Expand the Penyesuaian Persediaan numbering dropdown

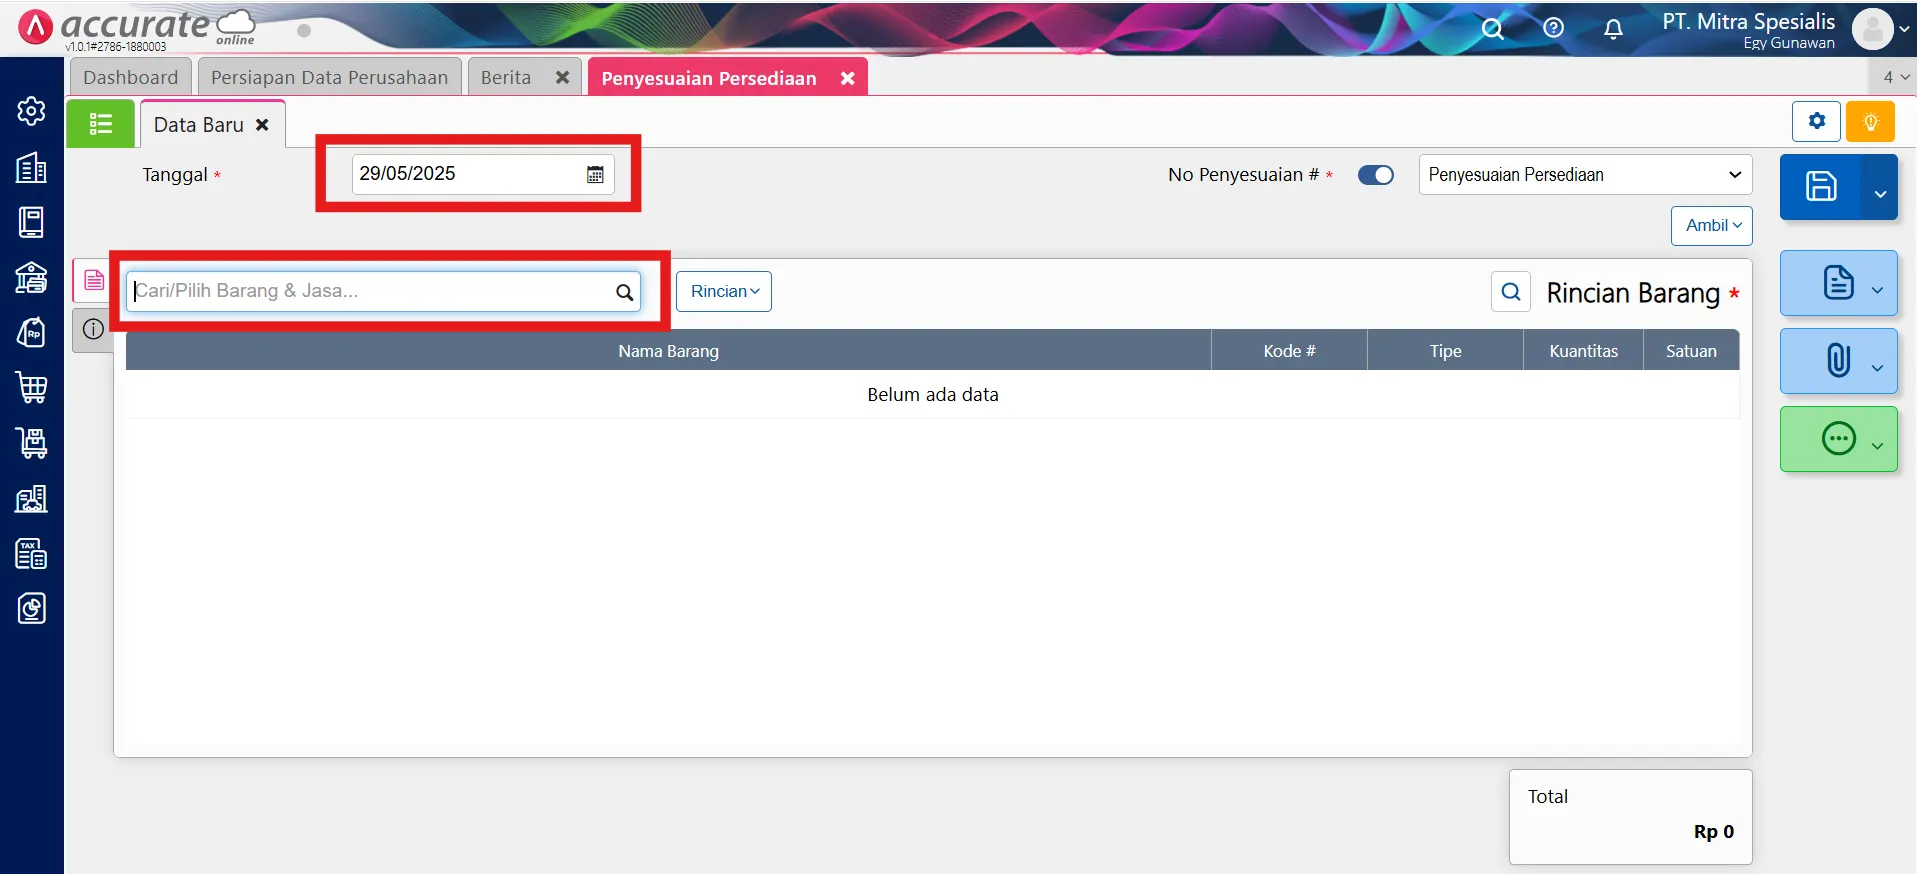[x=1585, y=175]
